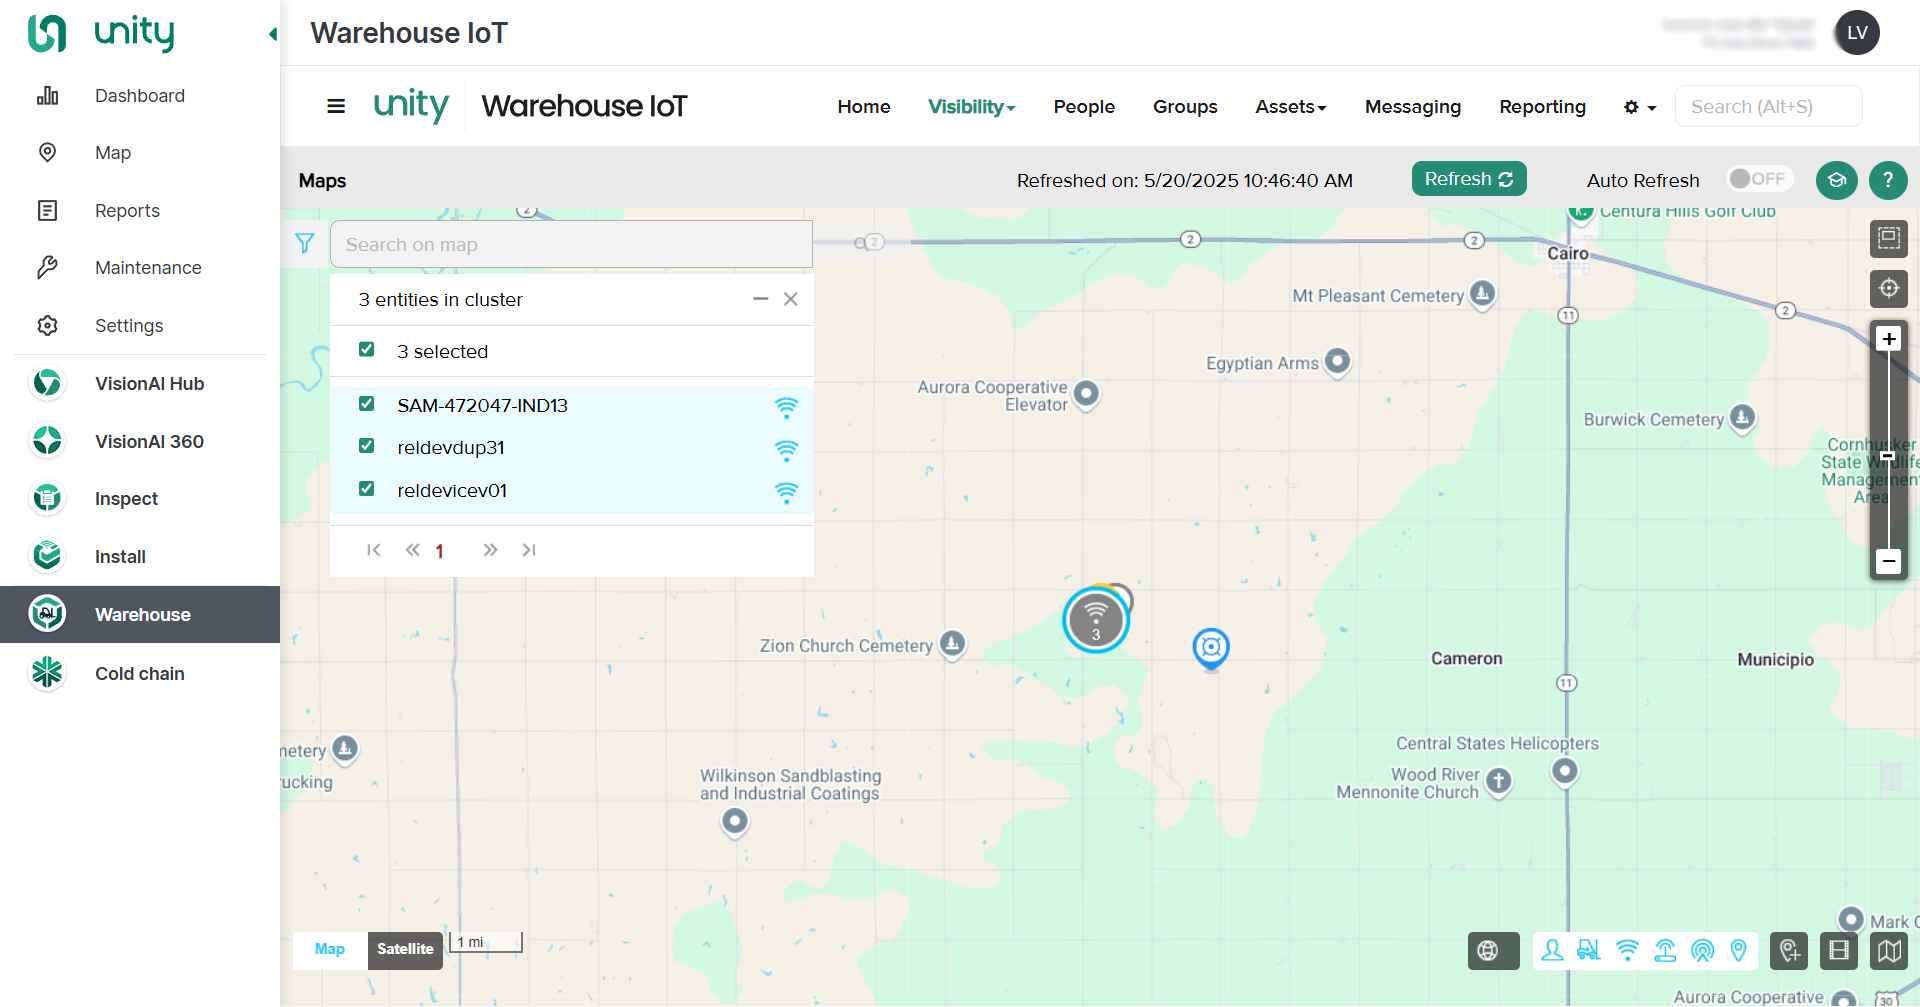Open the Messaging menu item

1413,107
